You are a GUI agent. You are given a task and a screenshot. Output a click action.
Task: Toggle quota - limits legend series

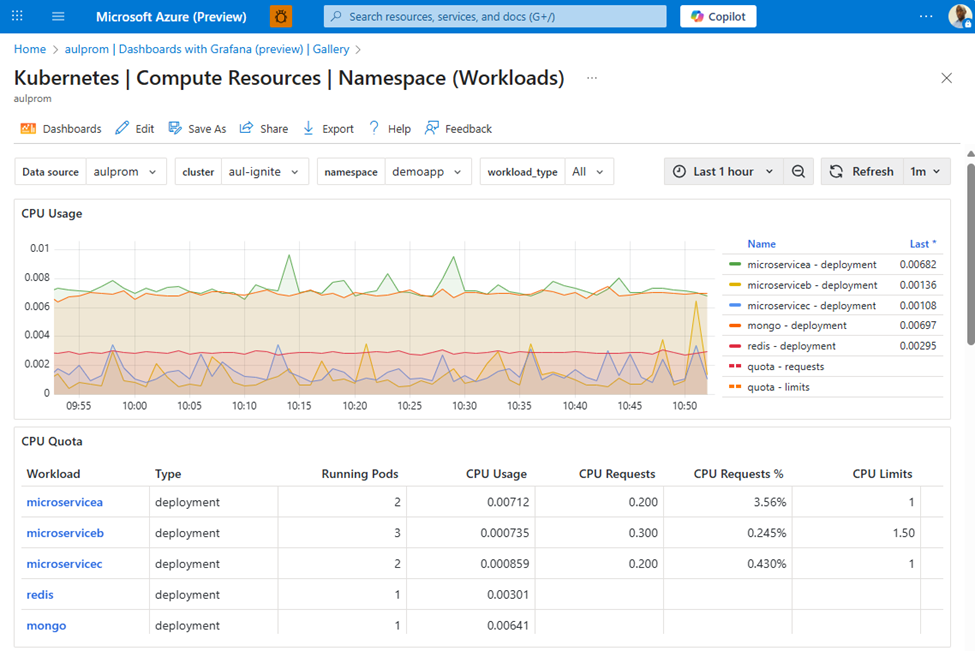coord(779,387)
